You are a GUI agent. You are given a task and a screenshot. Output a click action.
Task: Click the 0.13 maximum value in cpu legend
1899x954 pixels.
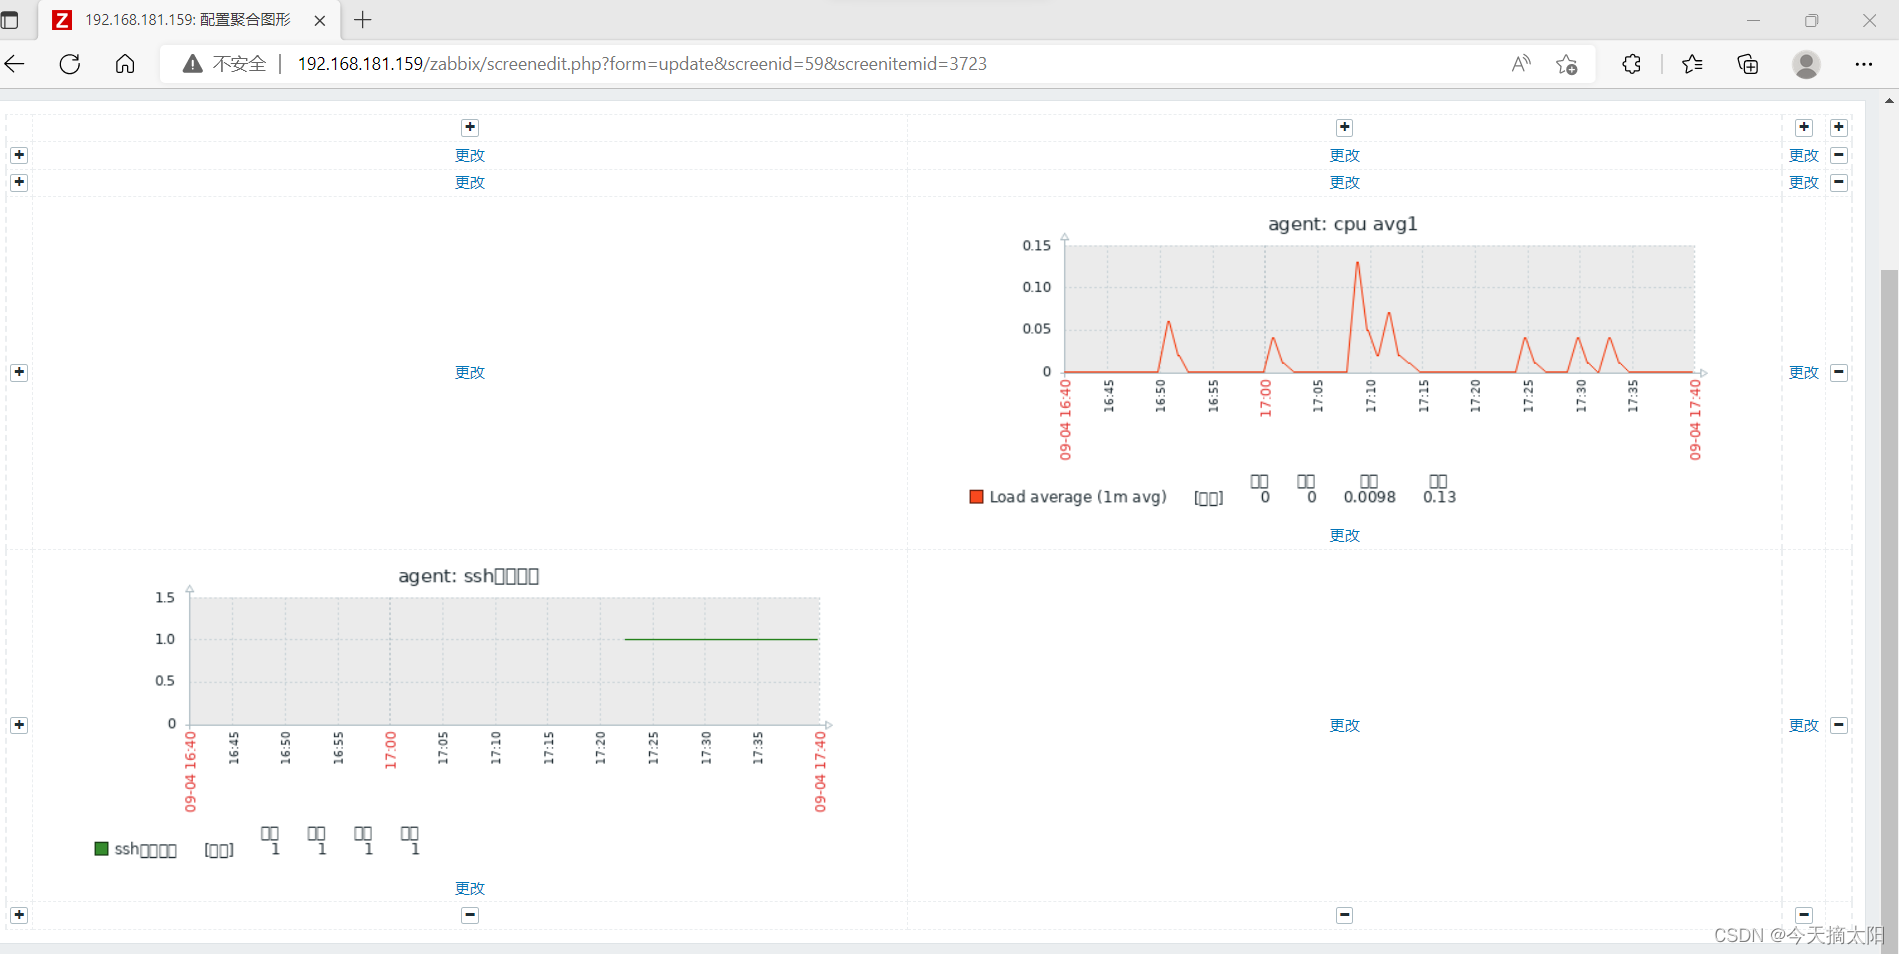[1439, 497]
